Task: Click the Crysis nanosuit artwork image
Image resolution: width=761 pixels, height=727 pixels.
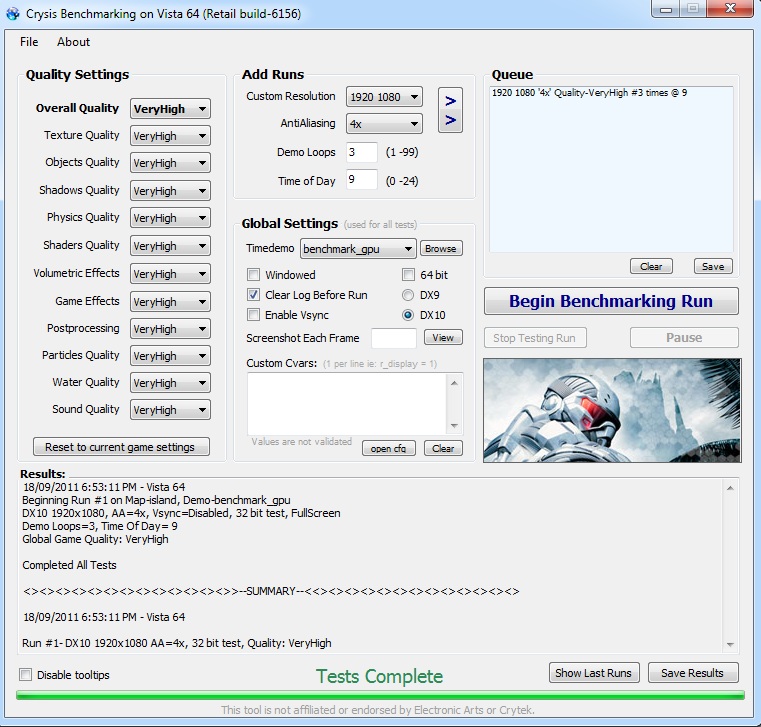Action: (x=612, y=410)
